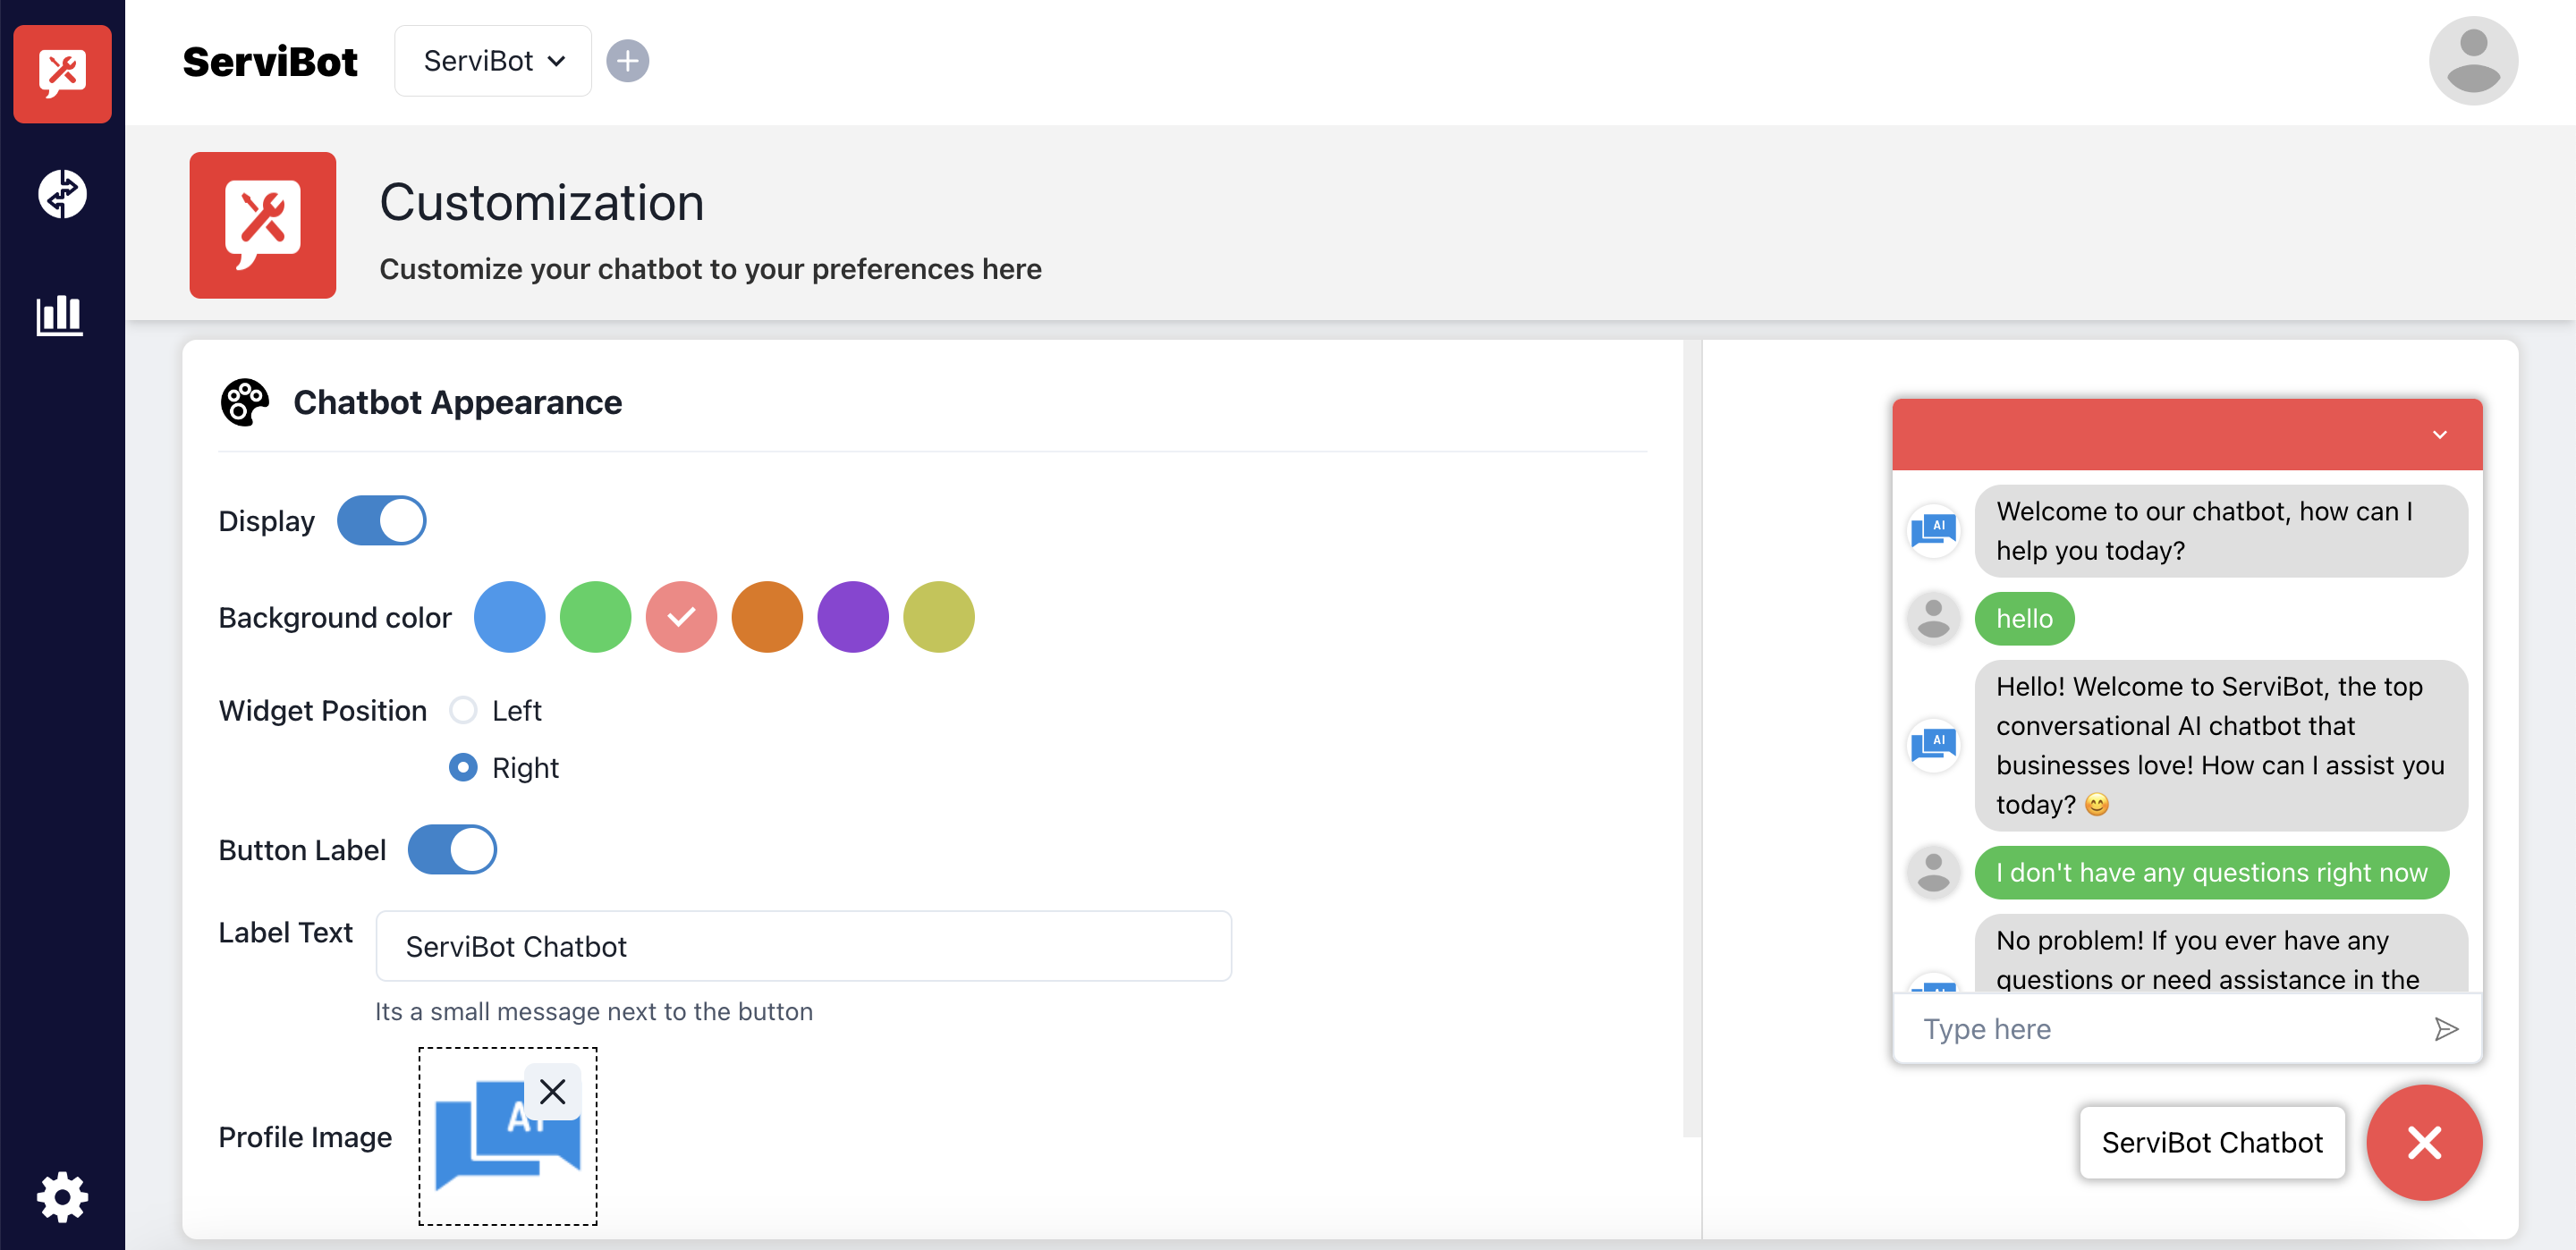Open the user profile avatar
Image resolution: width=2576 pixels, height=1250 pixels.
click(x=2472, y=61)
